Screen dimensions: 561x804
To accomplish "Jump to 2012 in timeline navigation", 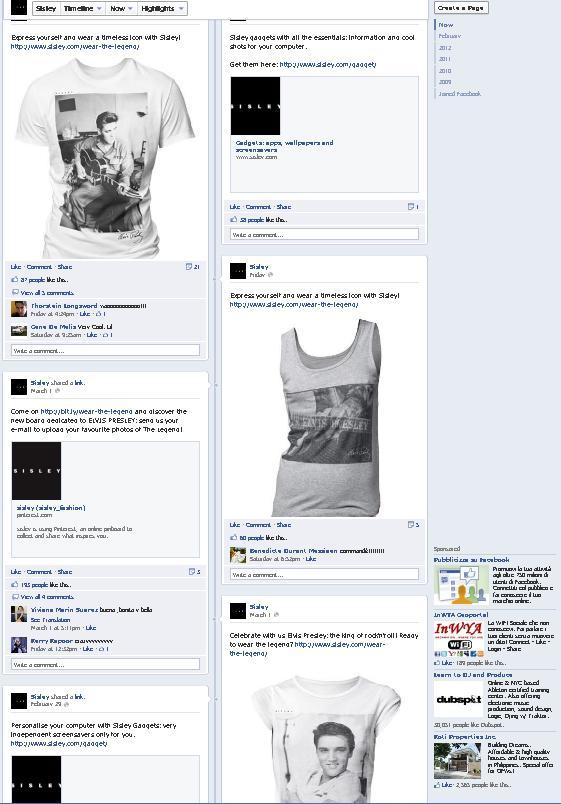I will (x=445, y=48).
